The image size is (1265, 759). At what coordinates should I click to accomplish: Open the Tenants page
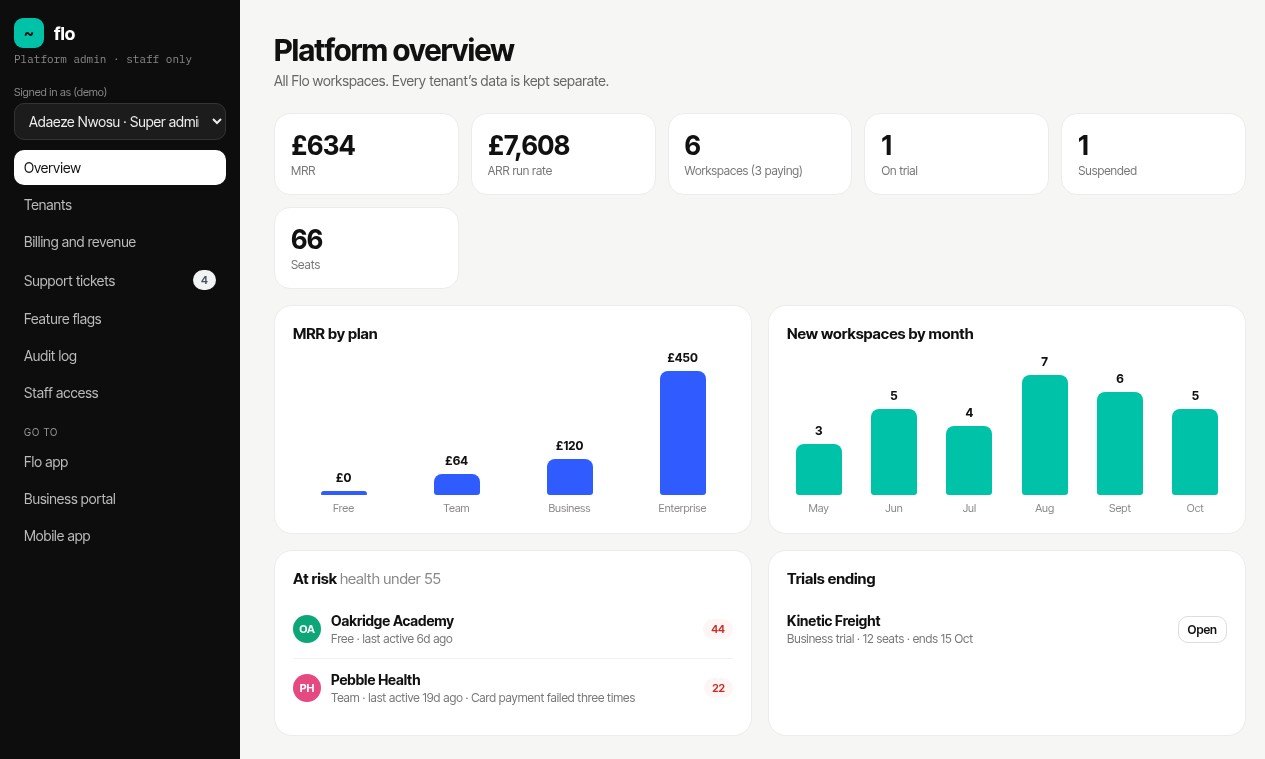pyautogui.click(x=120, y=205)
